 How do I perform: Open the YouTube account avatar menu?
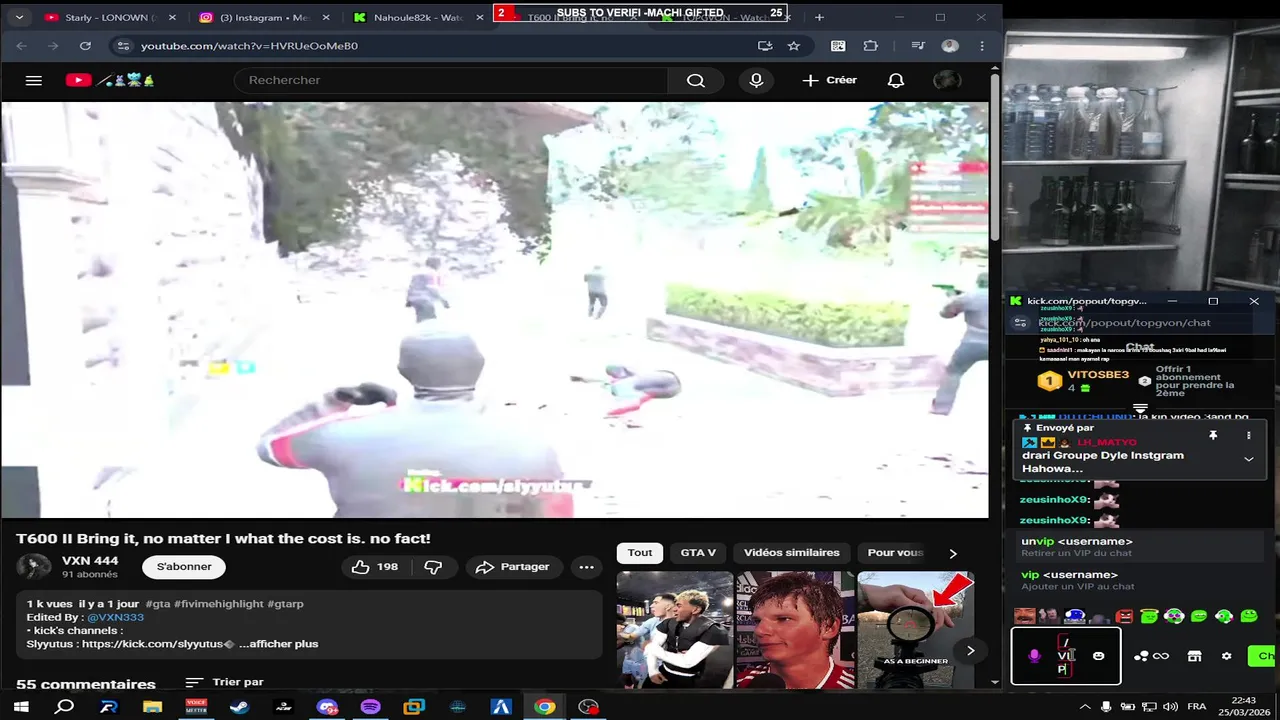[x=947, y=80]
